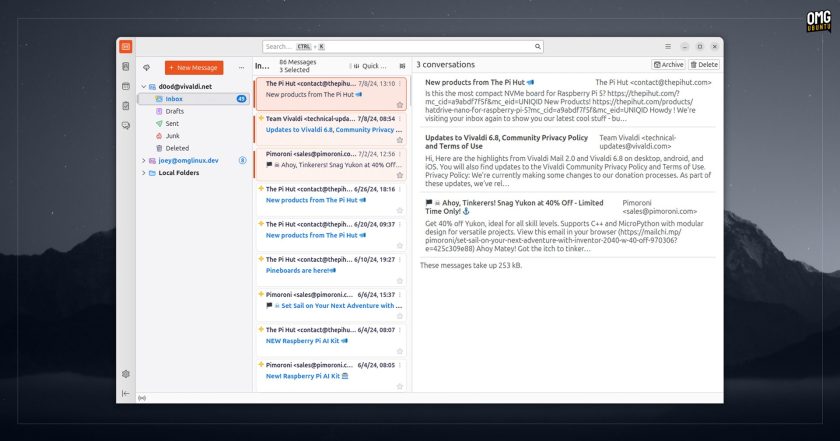This screenshot has width=840, height=441.
Task: Star the Pineboards are here message
Action: point(400,281)
